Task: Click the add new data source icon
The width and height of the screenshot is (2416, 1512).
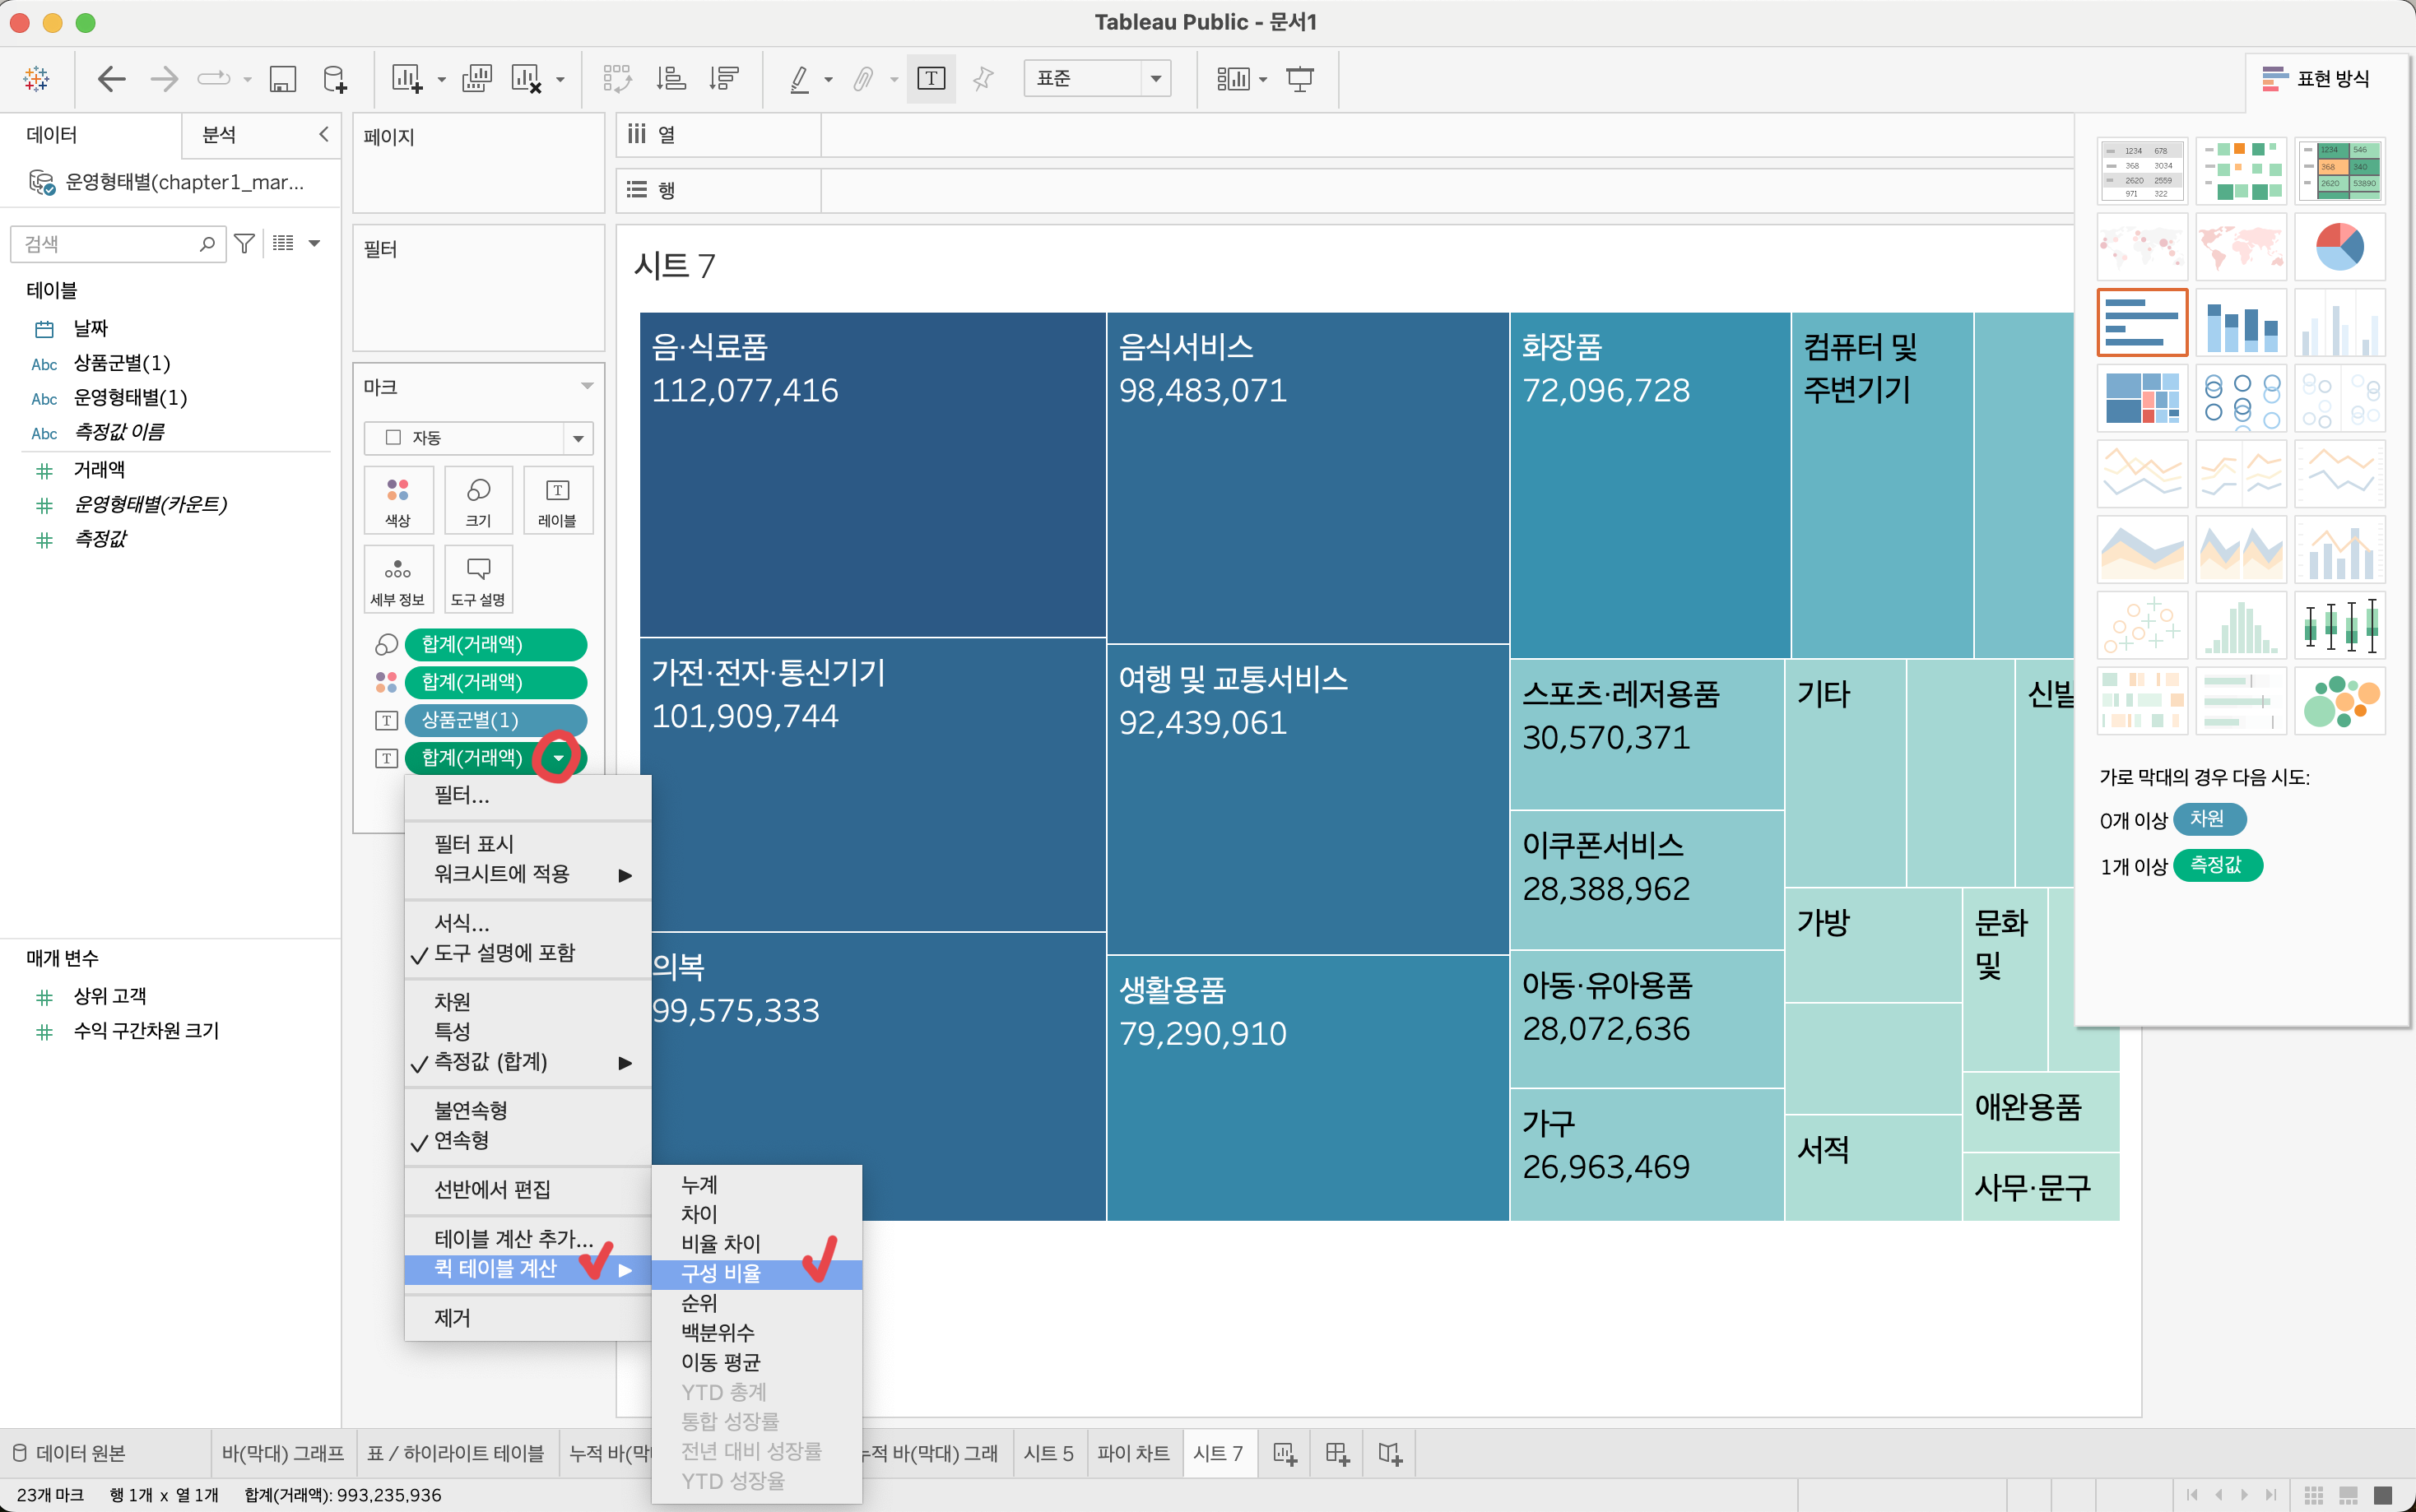Action: point(335,79)
